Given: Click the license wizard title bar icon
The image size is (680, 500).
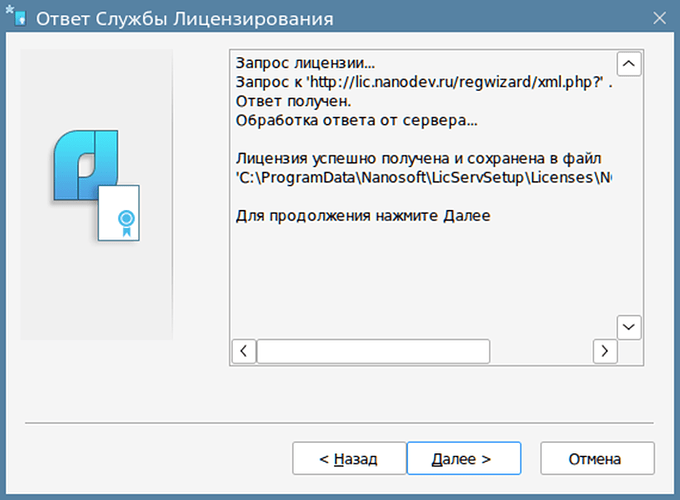Looking at the screenshot, I should 19,18.
